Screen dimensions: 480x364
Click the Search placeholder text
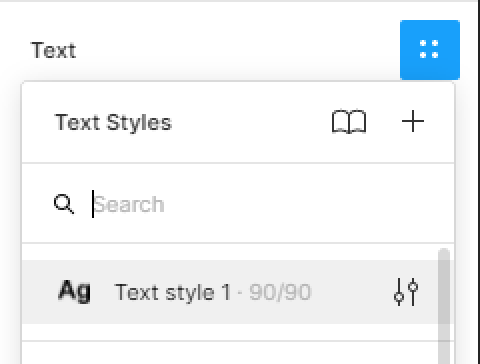pyautogui.click(x=129, y=204)
